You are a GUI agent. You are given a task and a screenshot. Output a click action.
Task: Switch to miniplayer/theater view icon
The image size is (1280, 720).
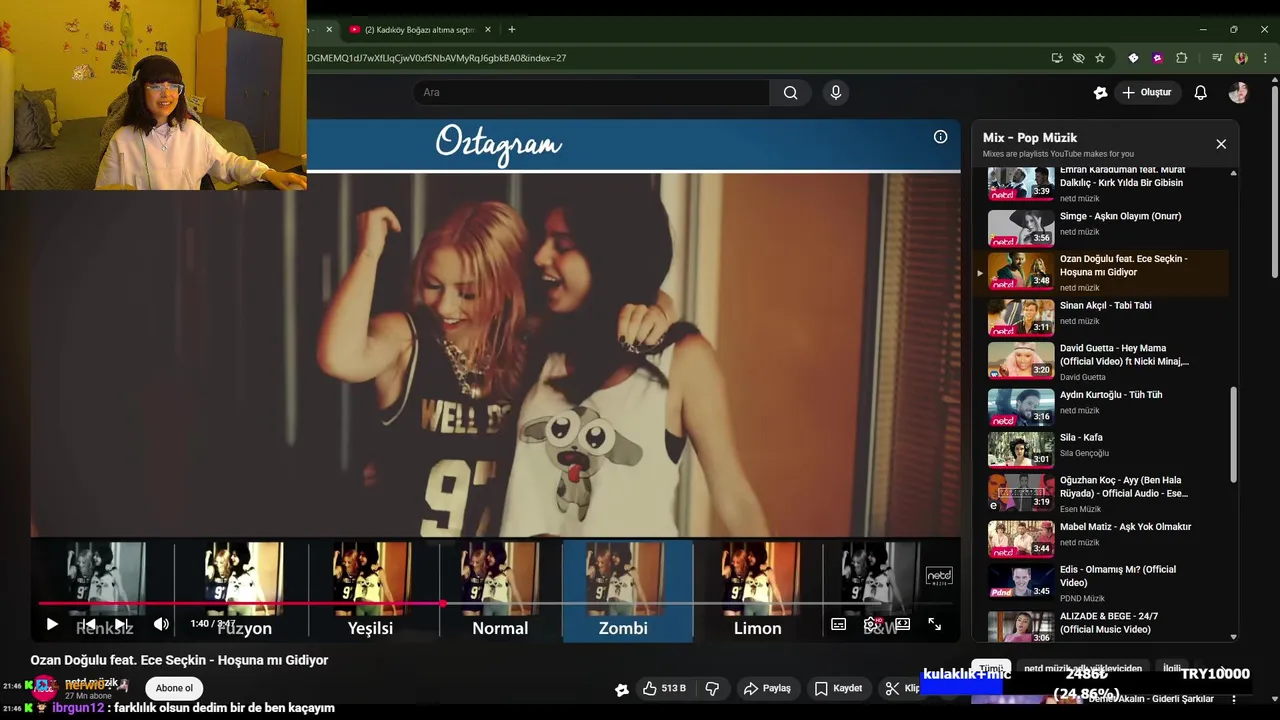tap(903, 624)
